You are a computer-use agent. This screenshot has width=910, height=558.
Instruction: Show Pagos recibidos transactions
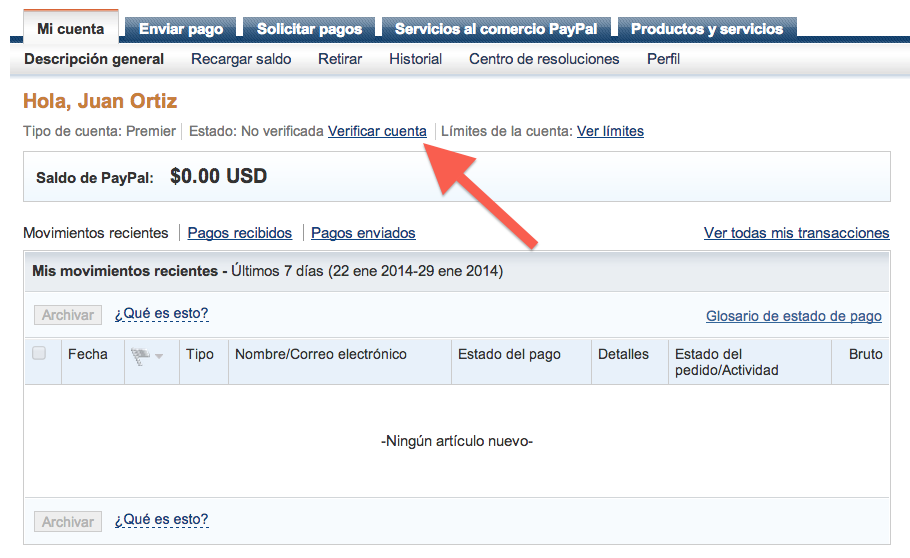pos(240,233)
